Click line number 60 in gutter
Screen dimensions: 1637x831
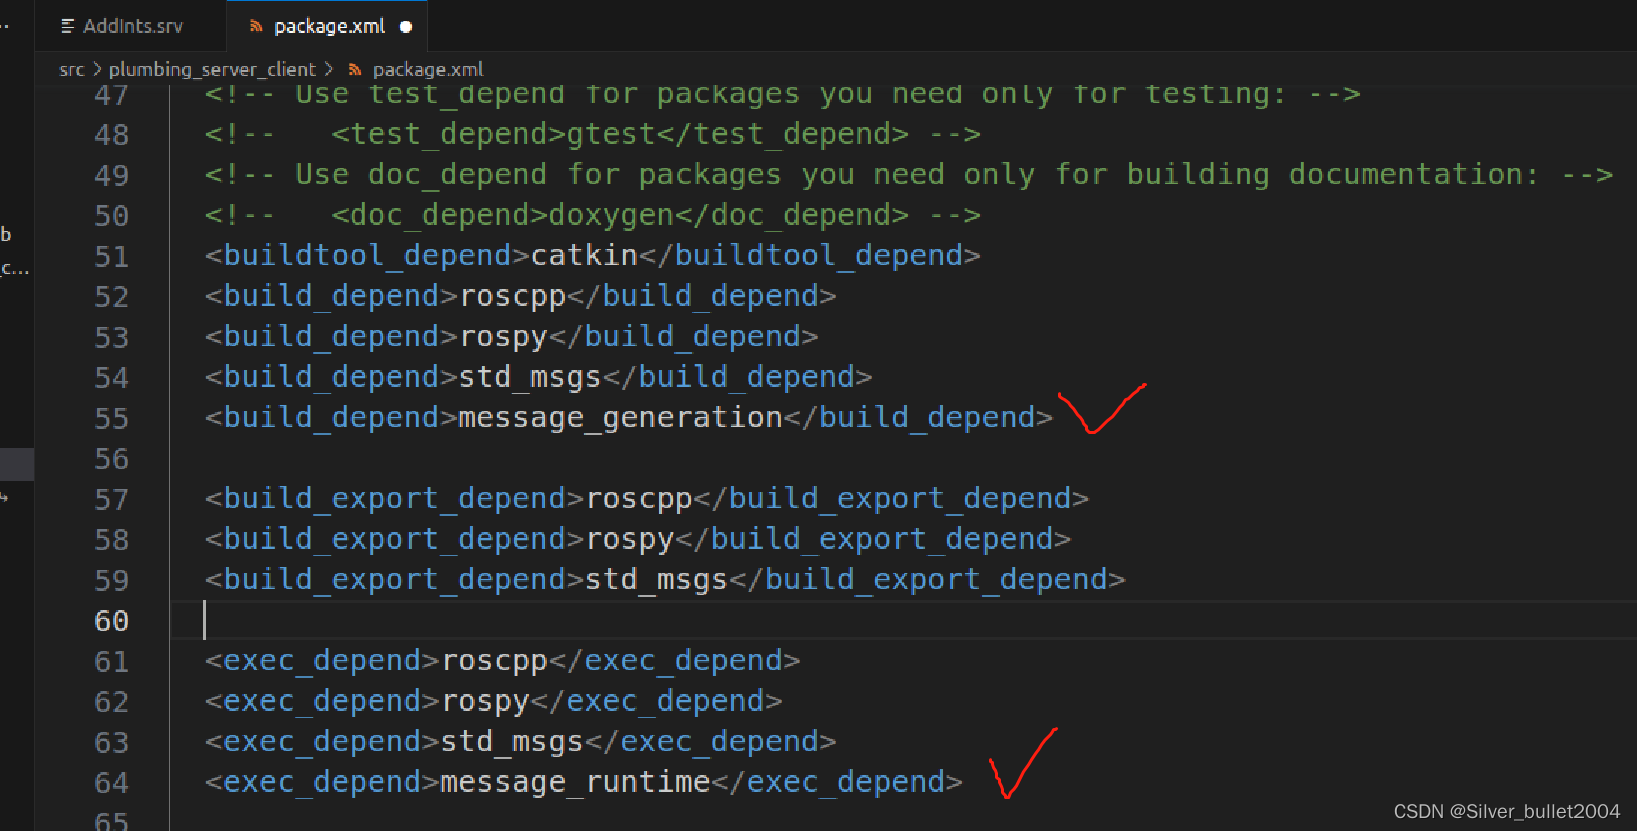[112, 621]
